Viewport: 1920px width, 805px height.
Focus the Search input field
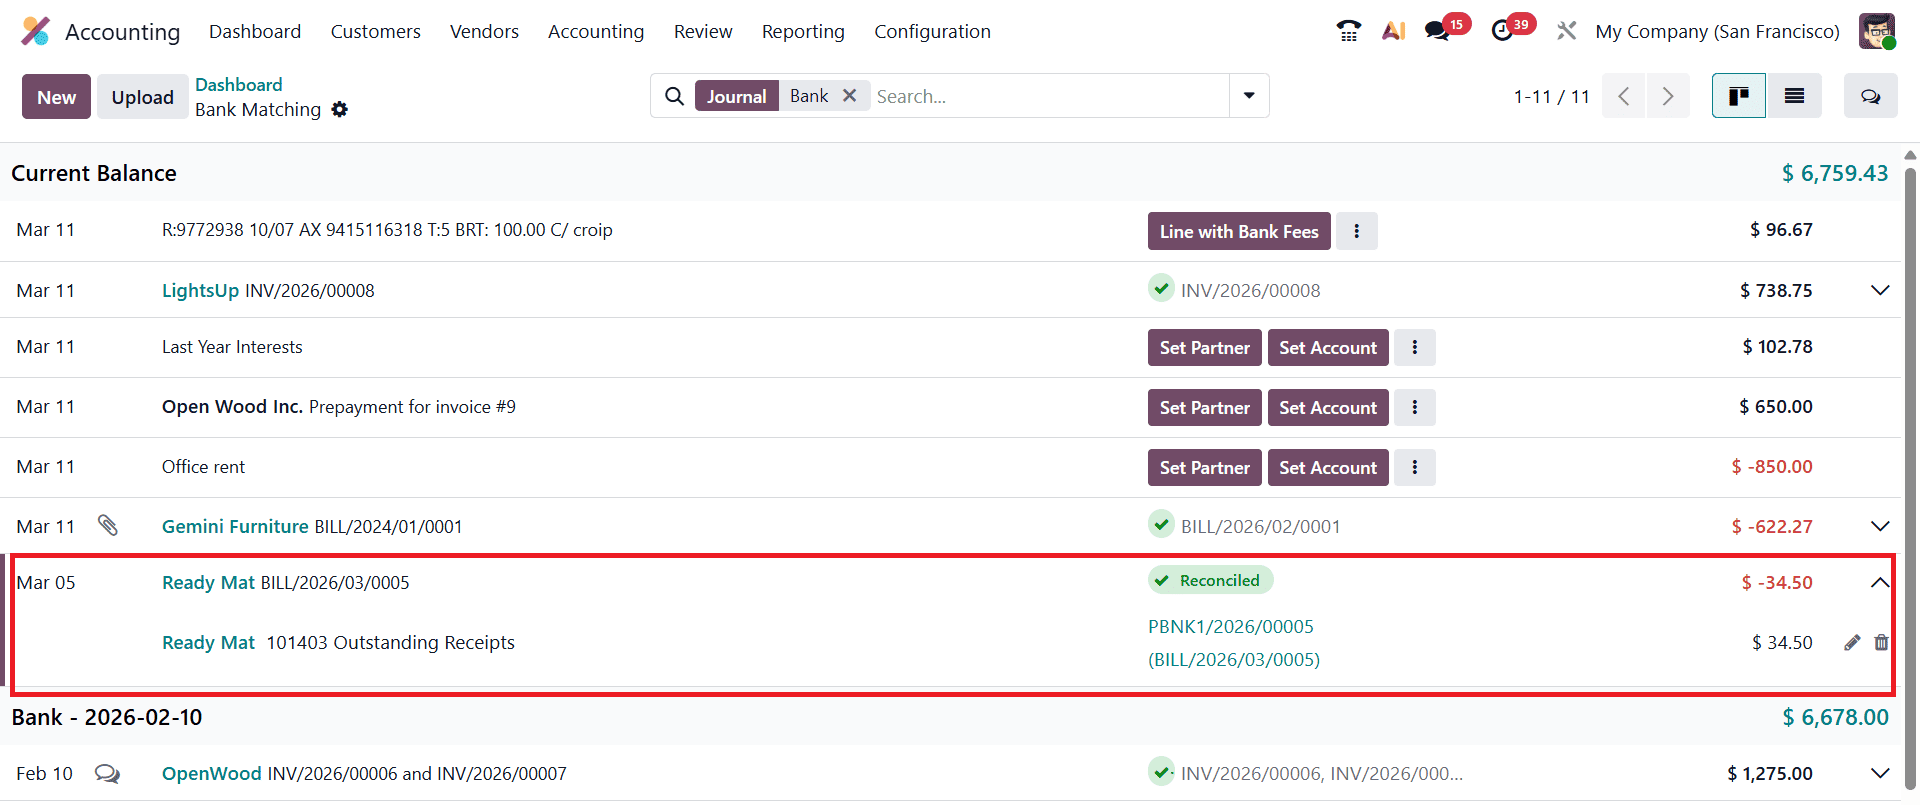(x=1050, y=96)
